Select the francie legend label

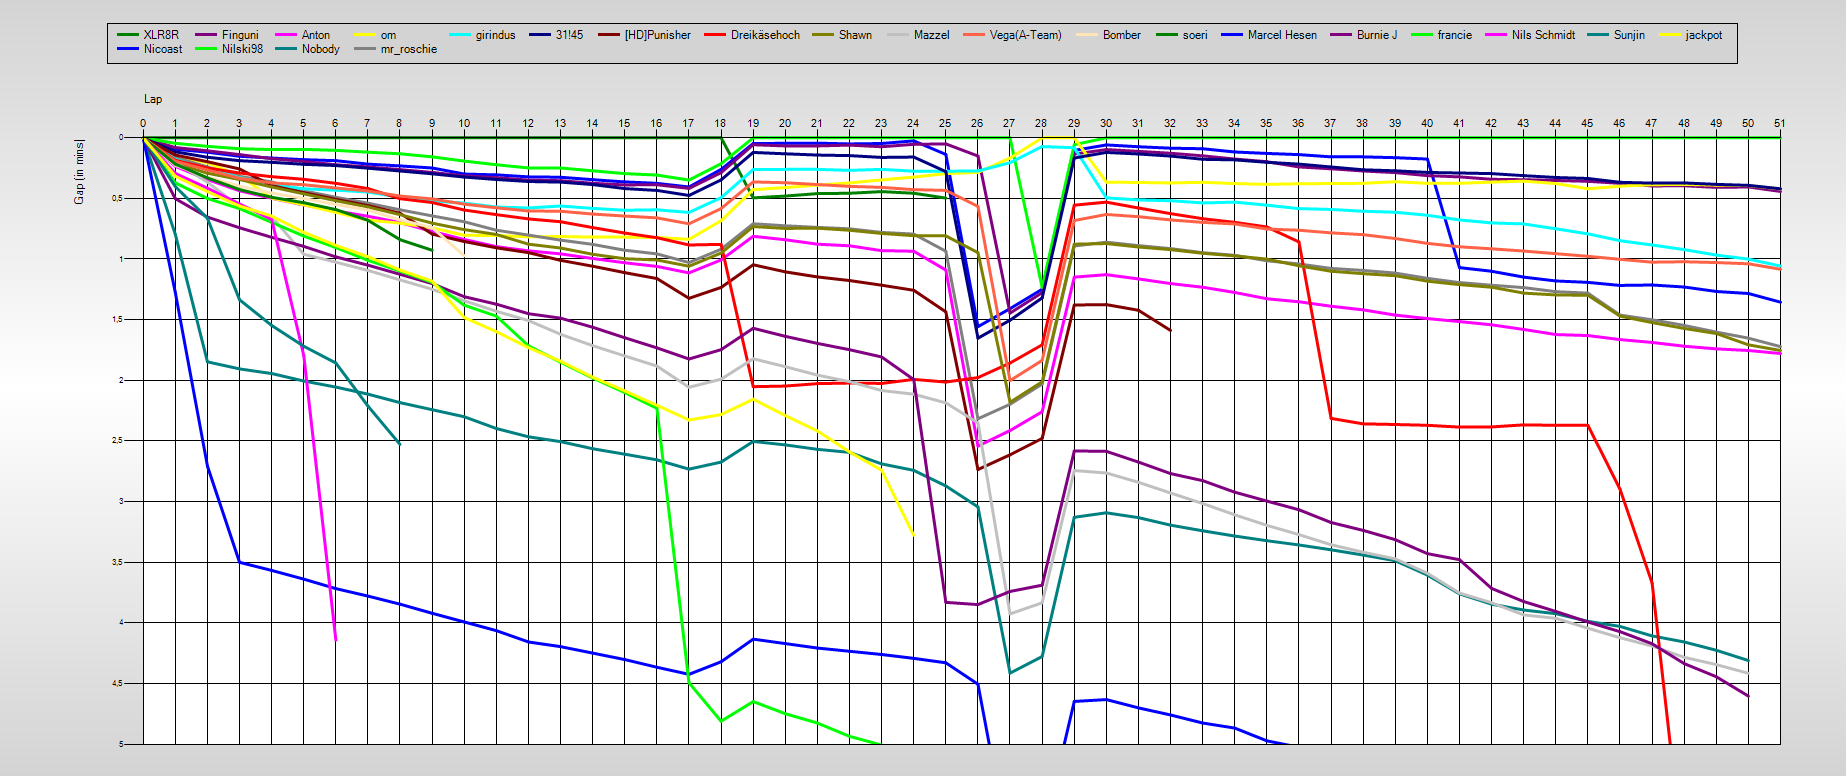(x=1454, y=35)
